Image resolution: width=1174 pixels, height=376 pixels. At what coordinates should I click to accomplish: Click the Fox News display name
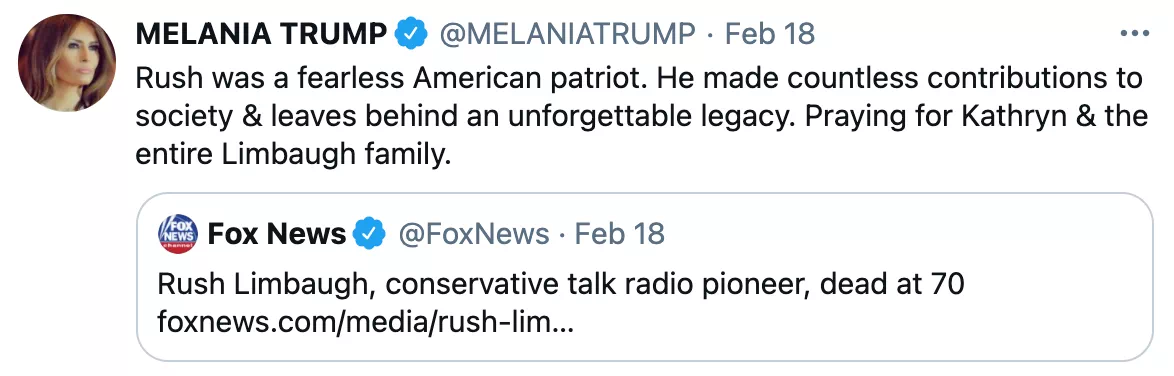coord(276,234)
